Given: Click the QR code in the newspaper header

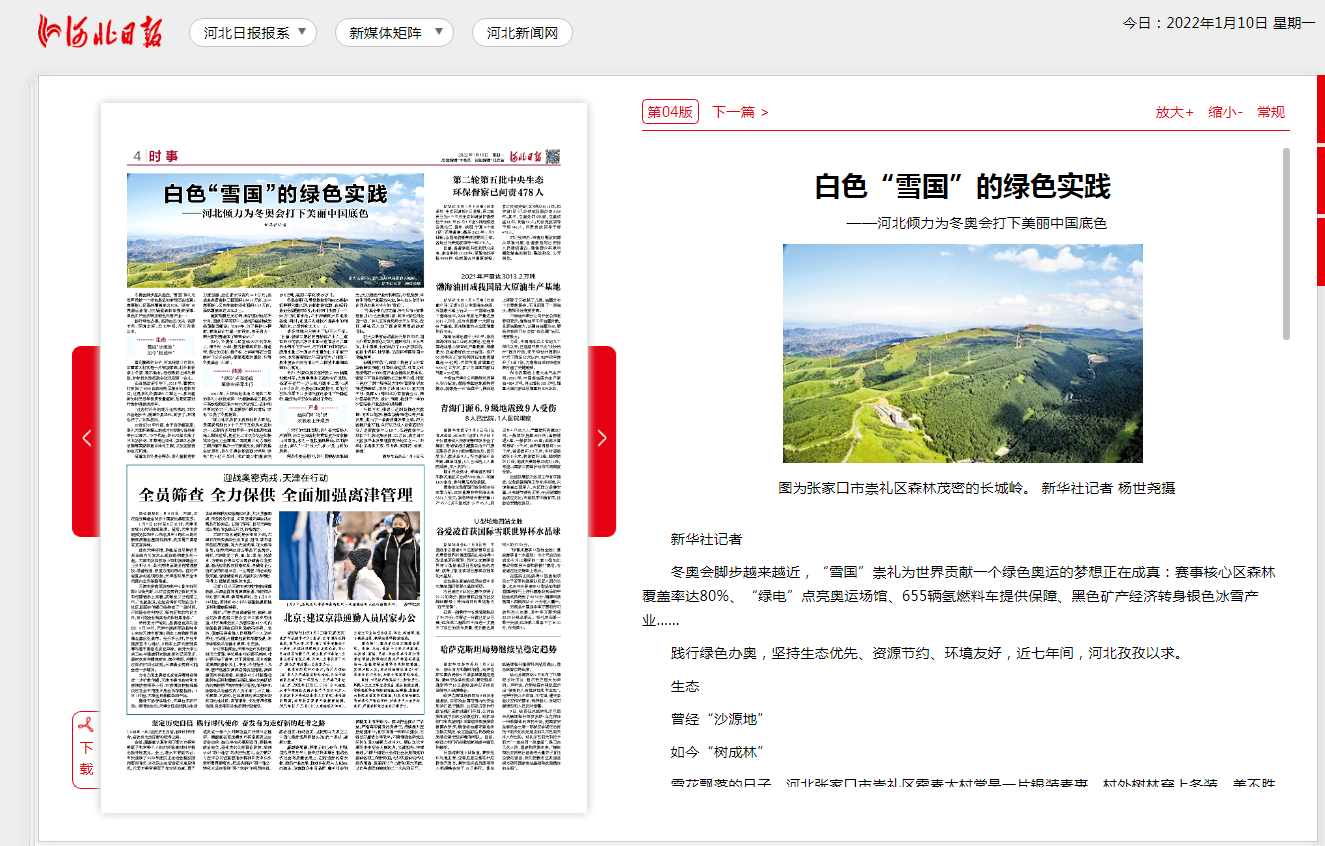Looking at the screenshot, I should pyautogui.click(x=552, y=156).
